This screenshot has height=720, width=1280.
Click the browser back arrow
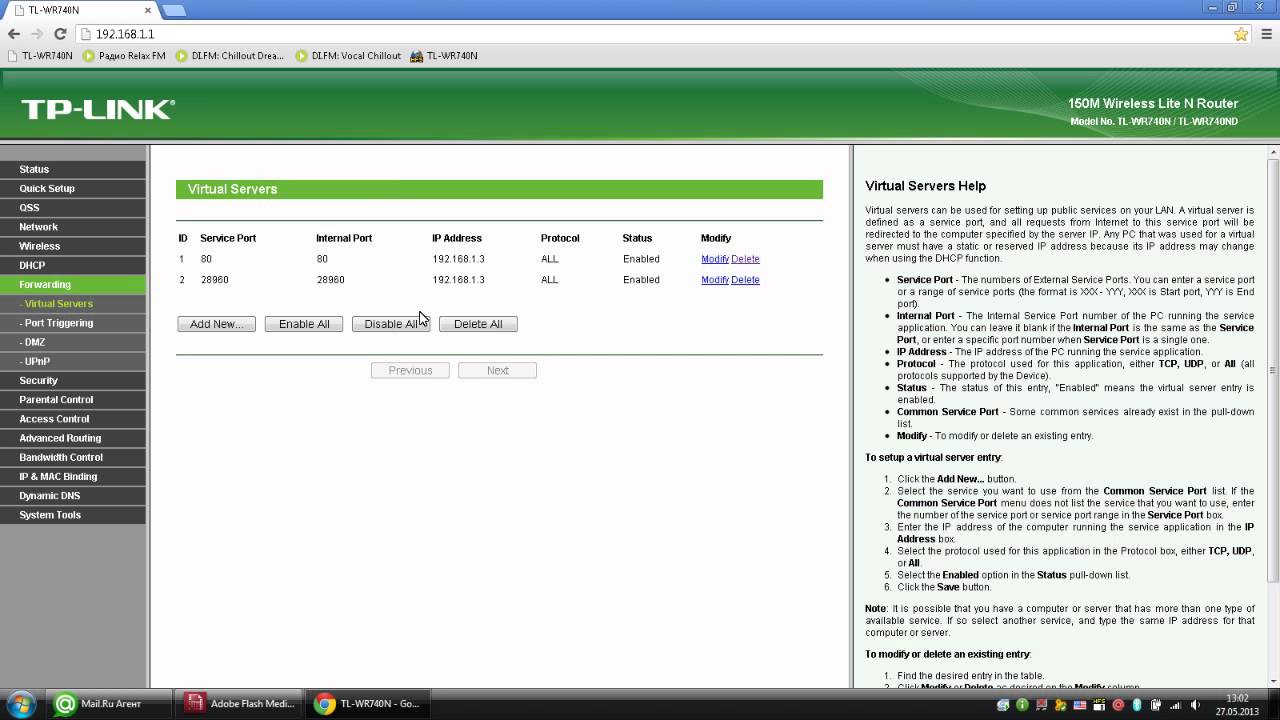point(14,34)
